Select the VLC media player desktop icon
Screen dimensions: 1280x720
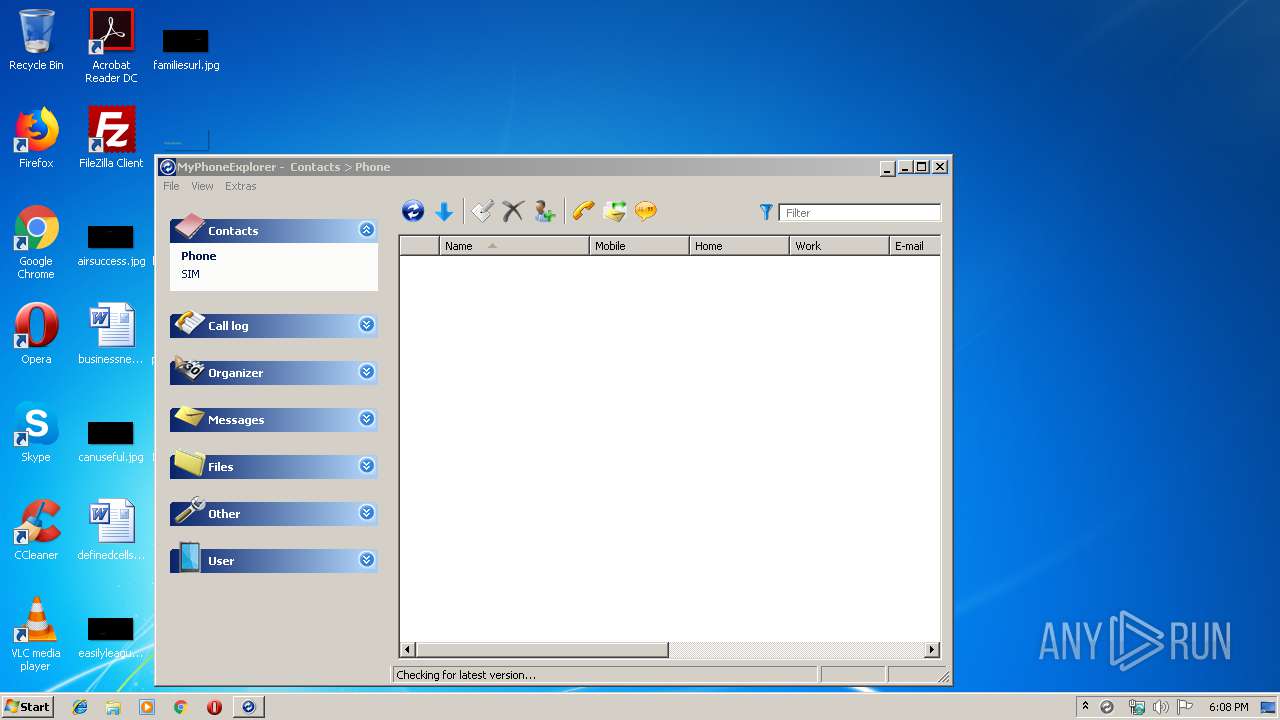click(x=36, y=635)
